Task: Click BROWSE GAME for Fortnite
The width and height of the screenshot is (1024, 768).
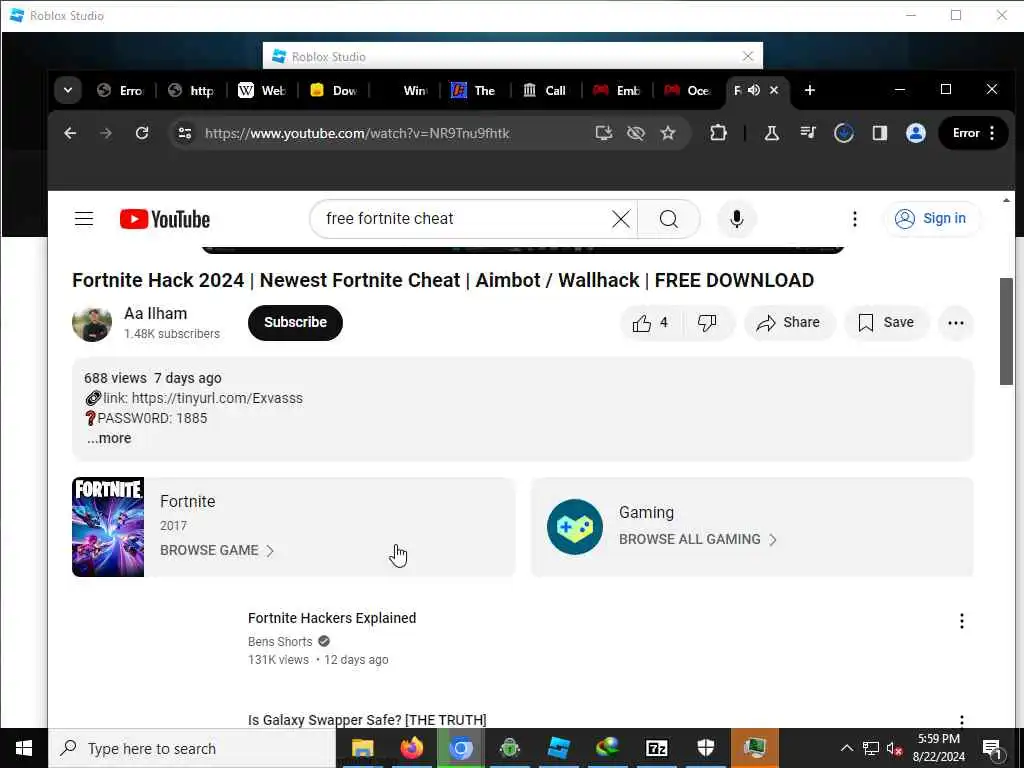Action: tap(217, 551)
